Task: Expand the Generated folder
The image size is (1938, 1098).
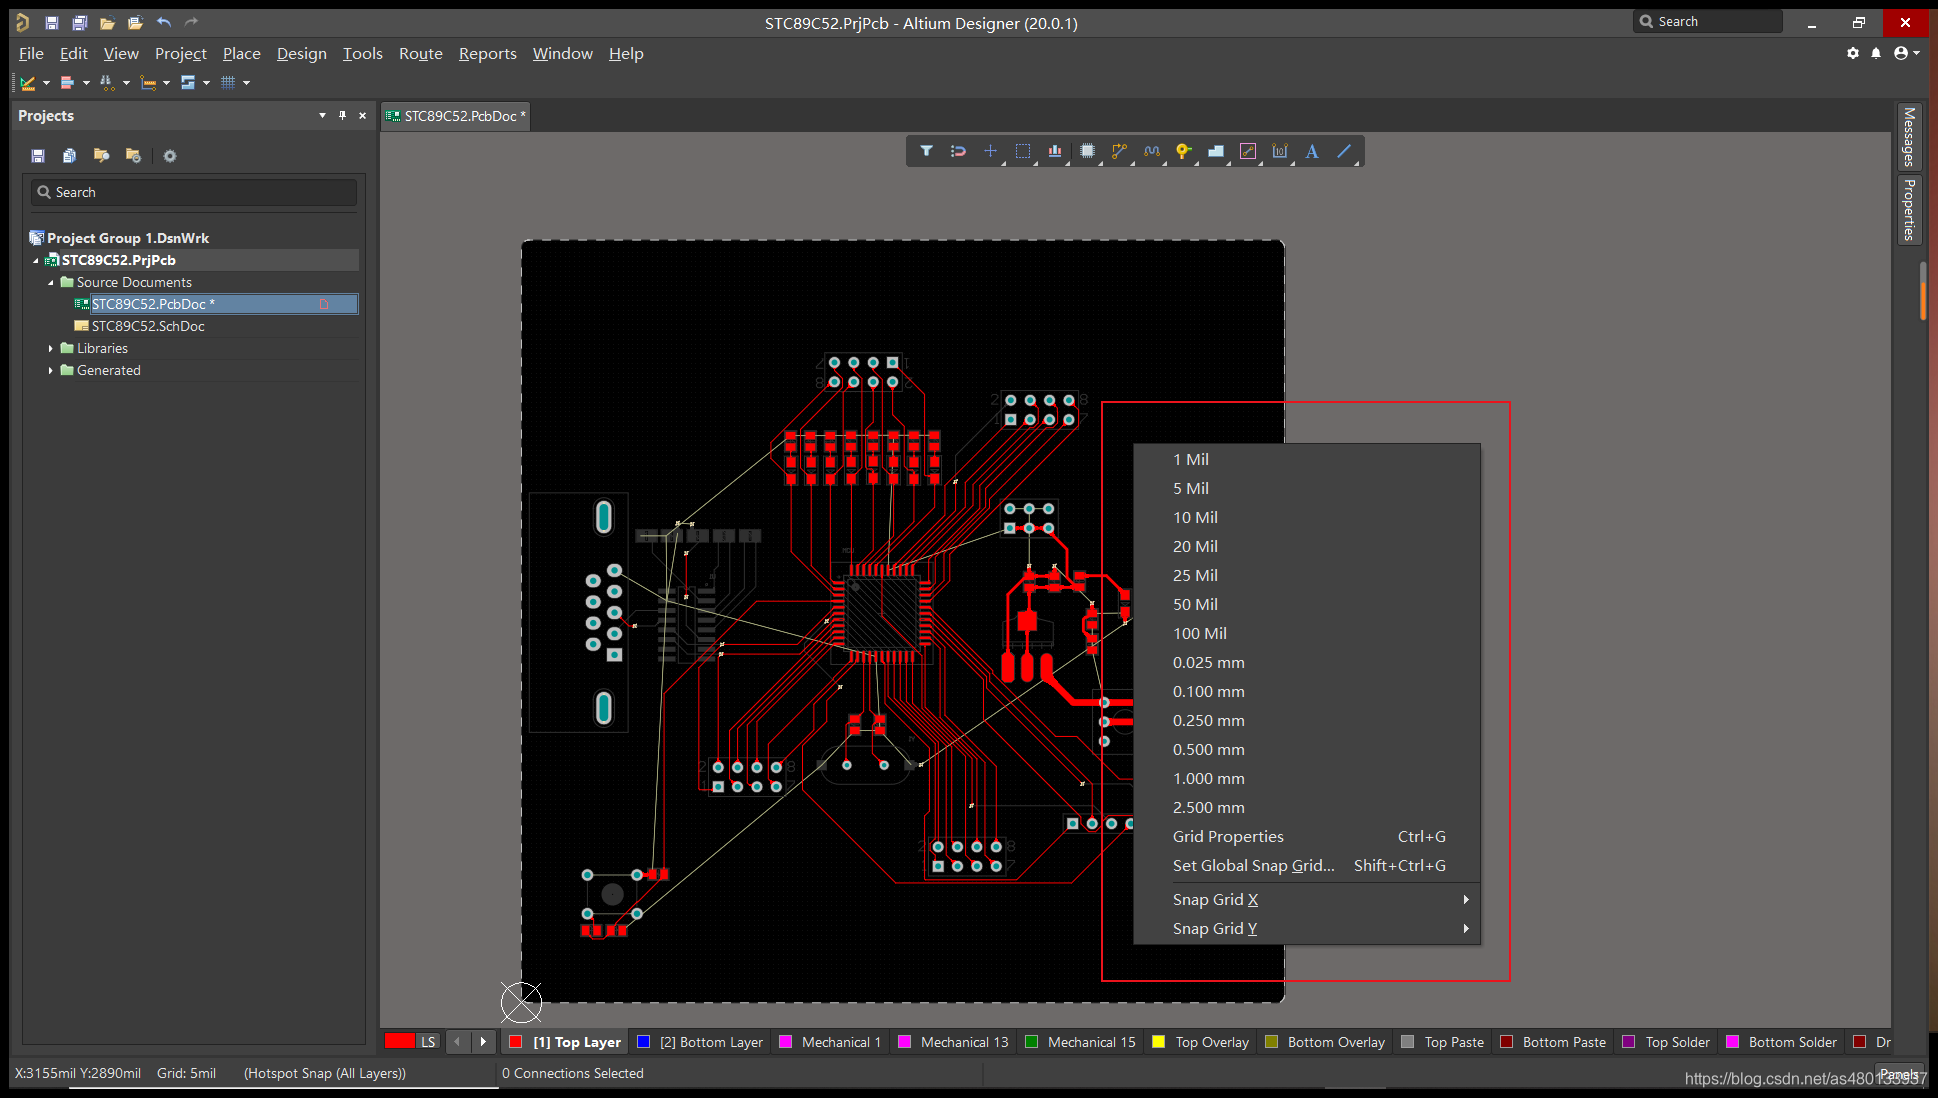Action: click(x=51, y=370)
